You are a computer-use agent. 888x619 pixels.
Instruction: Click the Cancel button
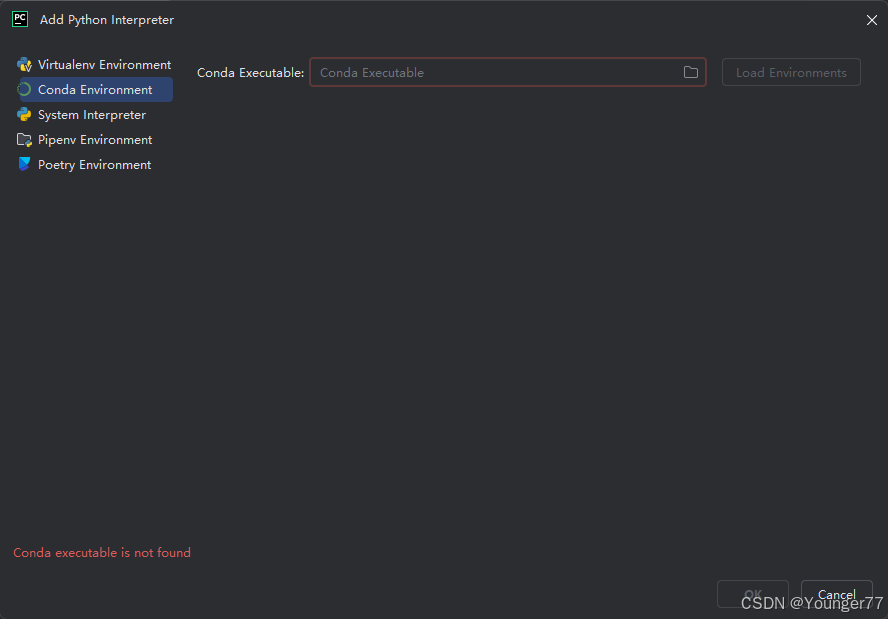pyautogui.click(x=837, y=594)
